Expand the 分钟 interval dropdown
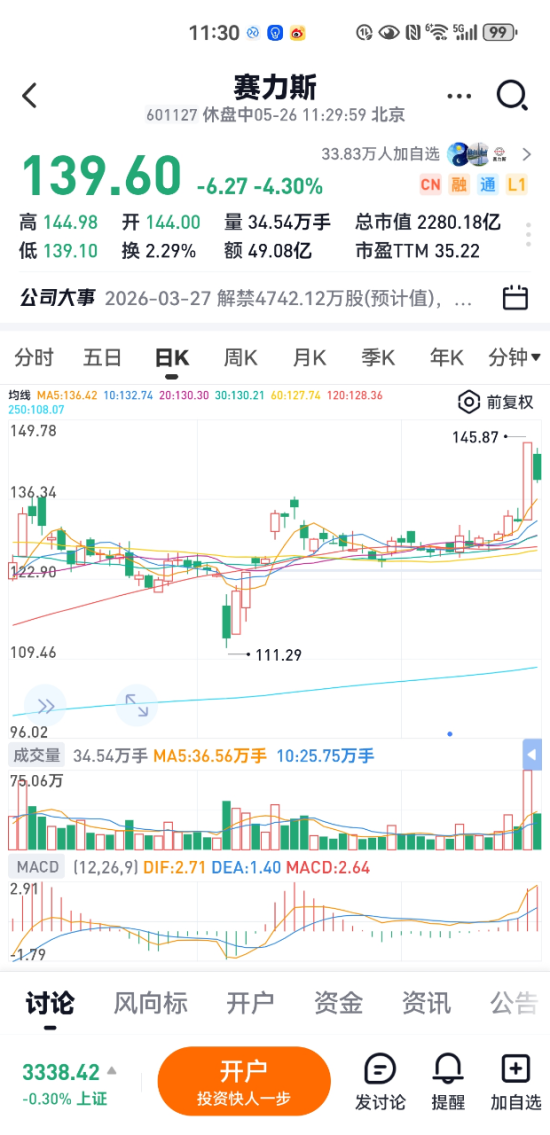This screenshot has height=1135, width=550. pyautogui.click(x=515, y=357)
